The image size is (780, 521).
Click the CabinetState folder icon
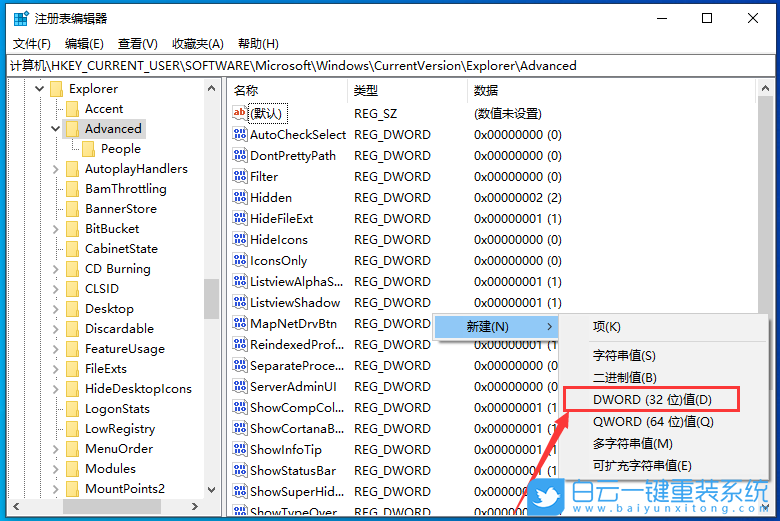(72, 249)
